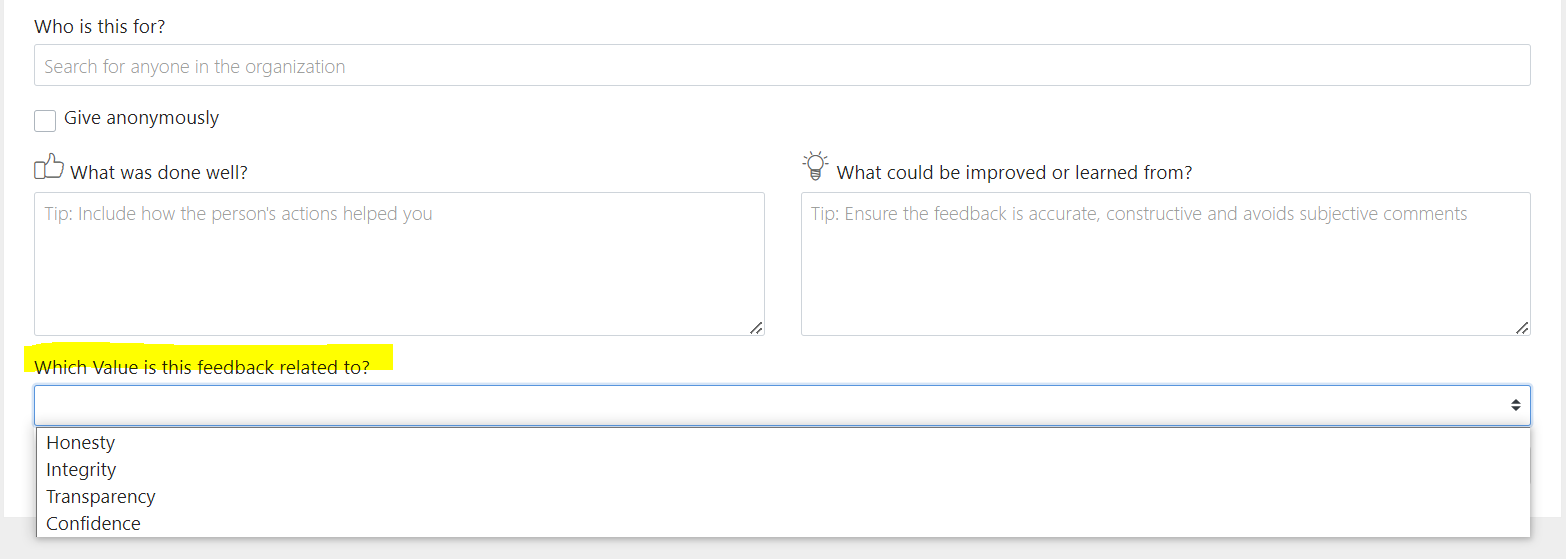Screen dimensions: 1566x559
Task: Tick the Give anonymously checkbox
Action: pyautogui.click(x=45, y=120)
